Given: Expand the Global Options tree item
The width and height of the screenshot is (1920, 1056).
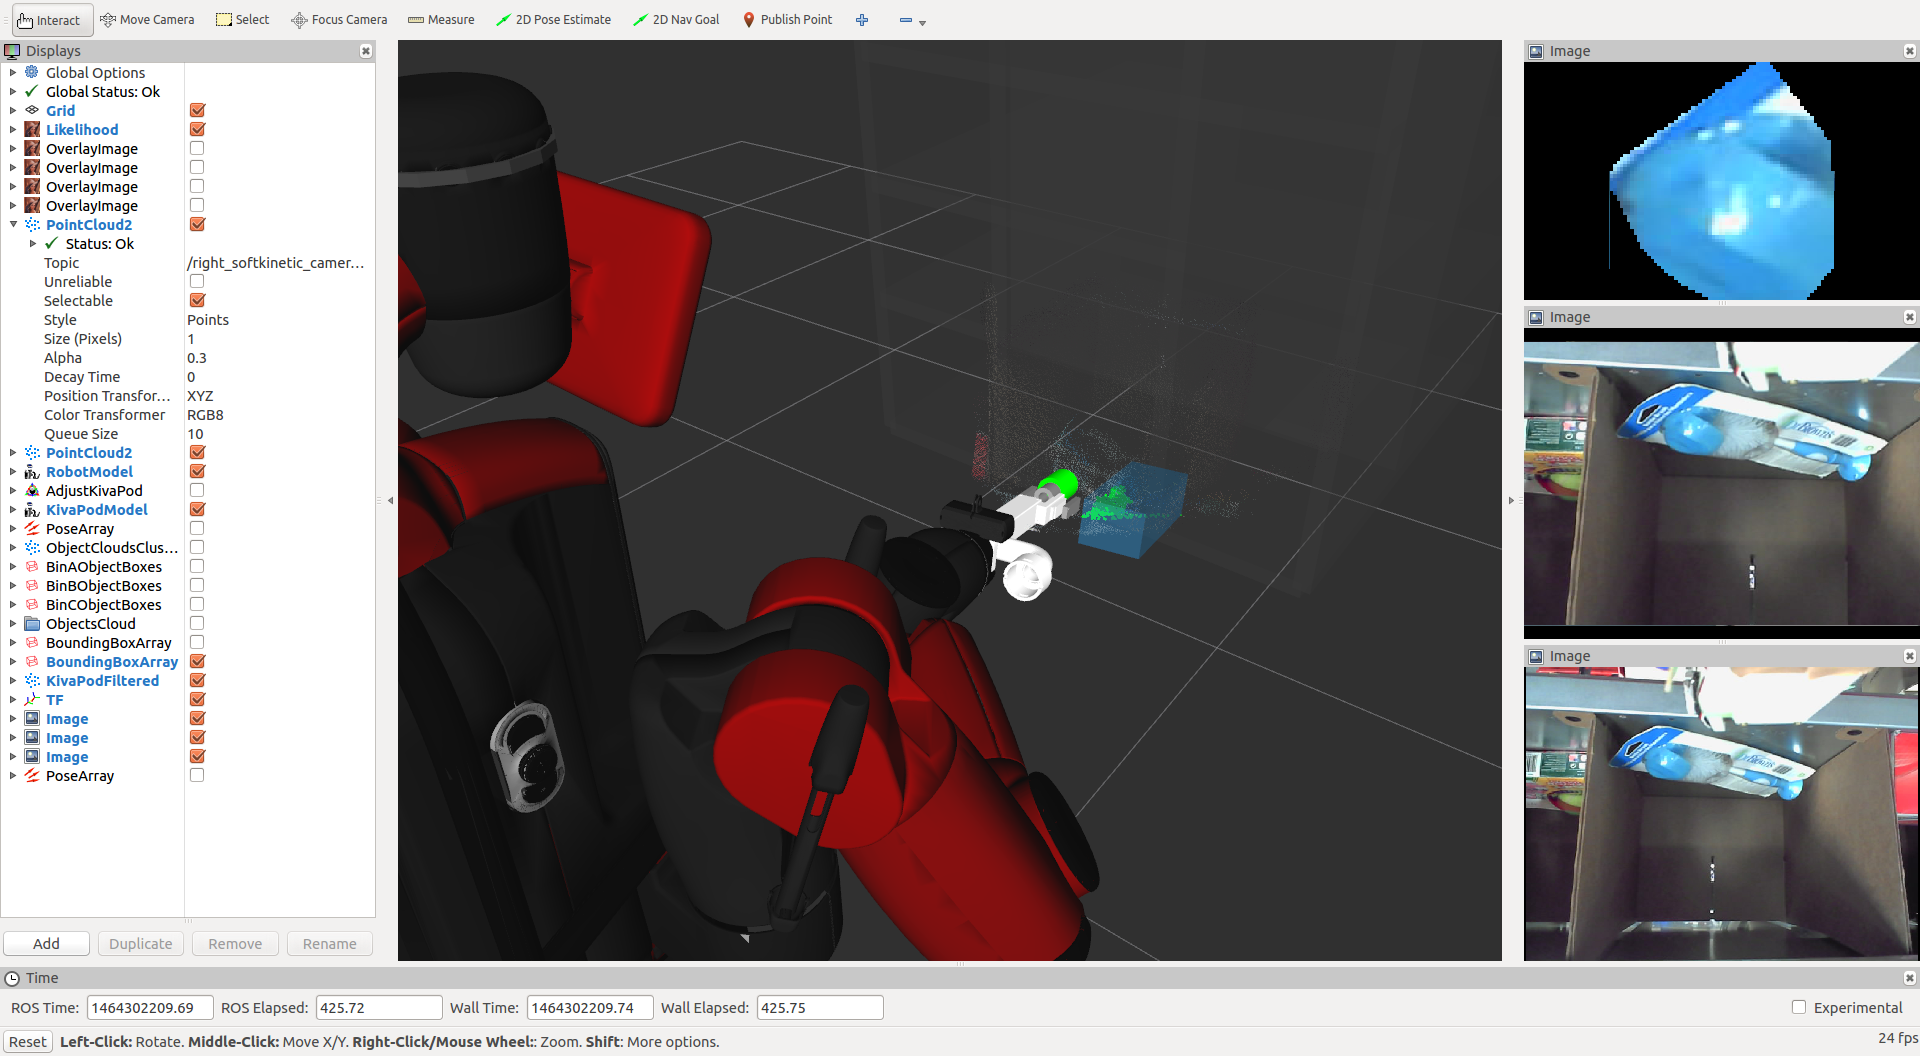Looking at the screenshot, I should pyautogui.click(x=13, y=72).
